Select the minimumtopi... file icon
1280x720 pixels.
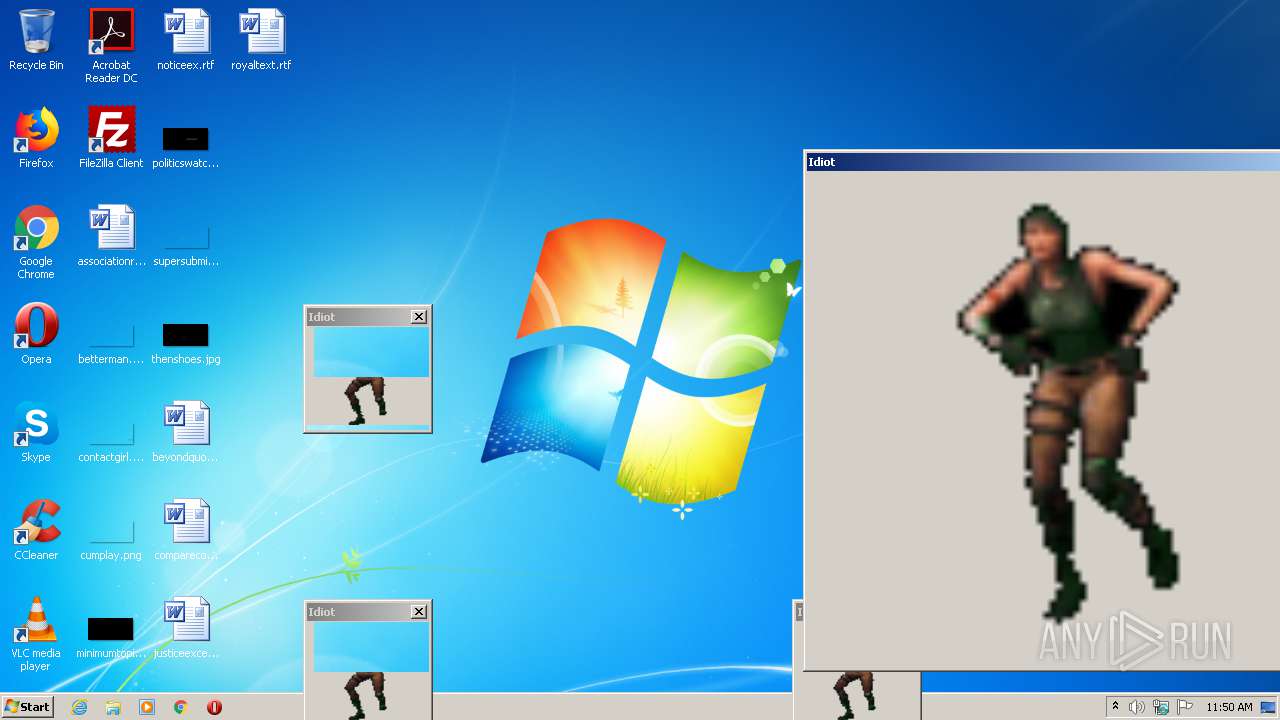click(x=111, y=638)
